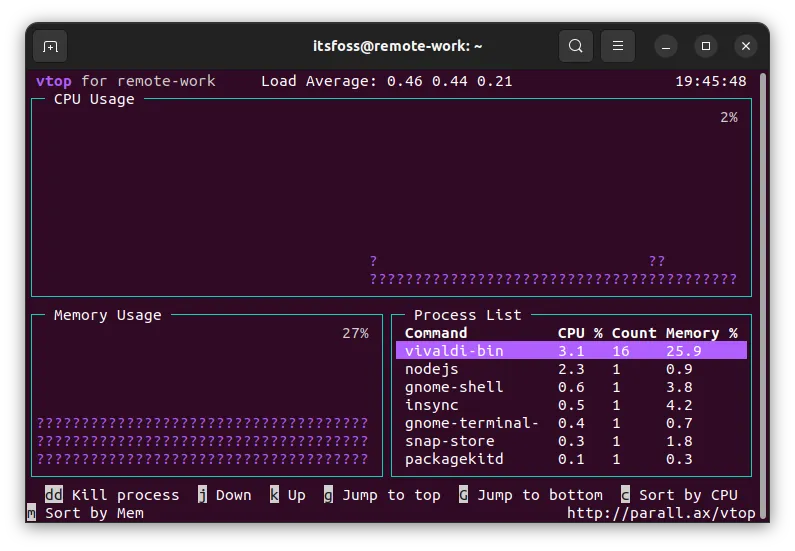Click the 'g Jump to top' shortcut
This screenshot has width=795, height=551.
point(382,495)
